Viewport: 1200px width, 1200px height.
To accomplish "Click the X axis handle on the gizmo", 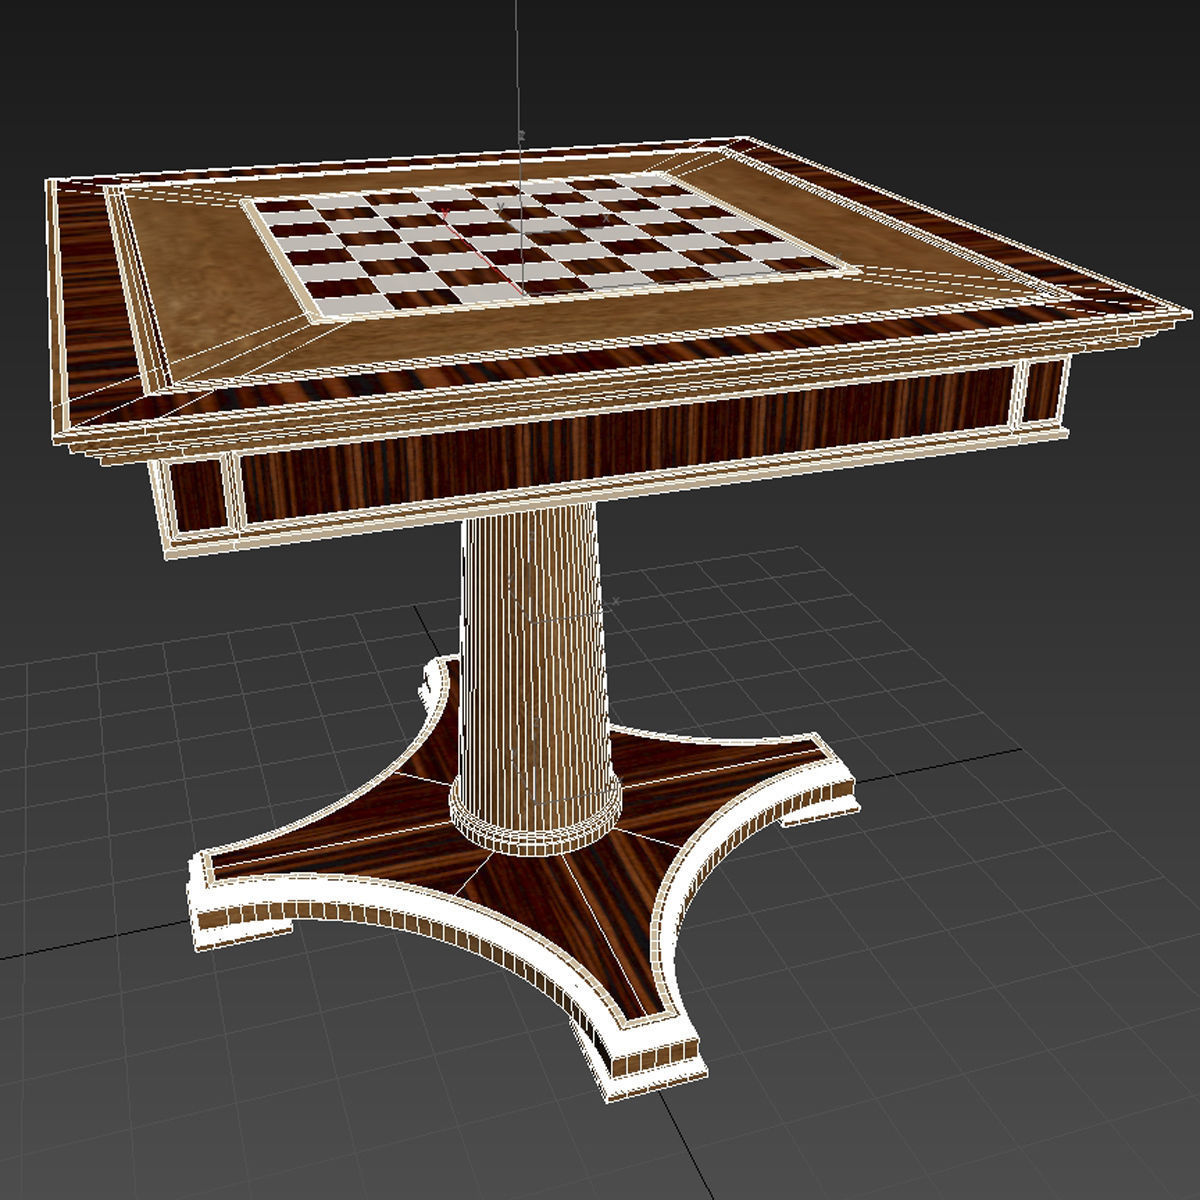I will pyautogui.click(x=606, y=218).
